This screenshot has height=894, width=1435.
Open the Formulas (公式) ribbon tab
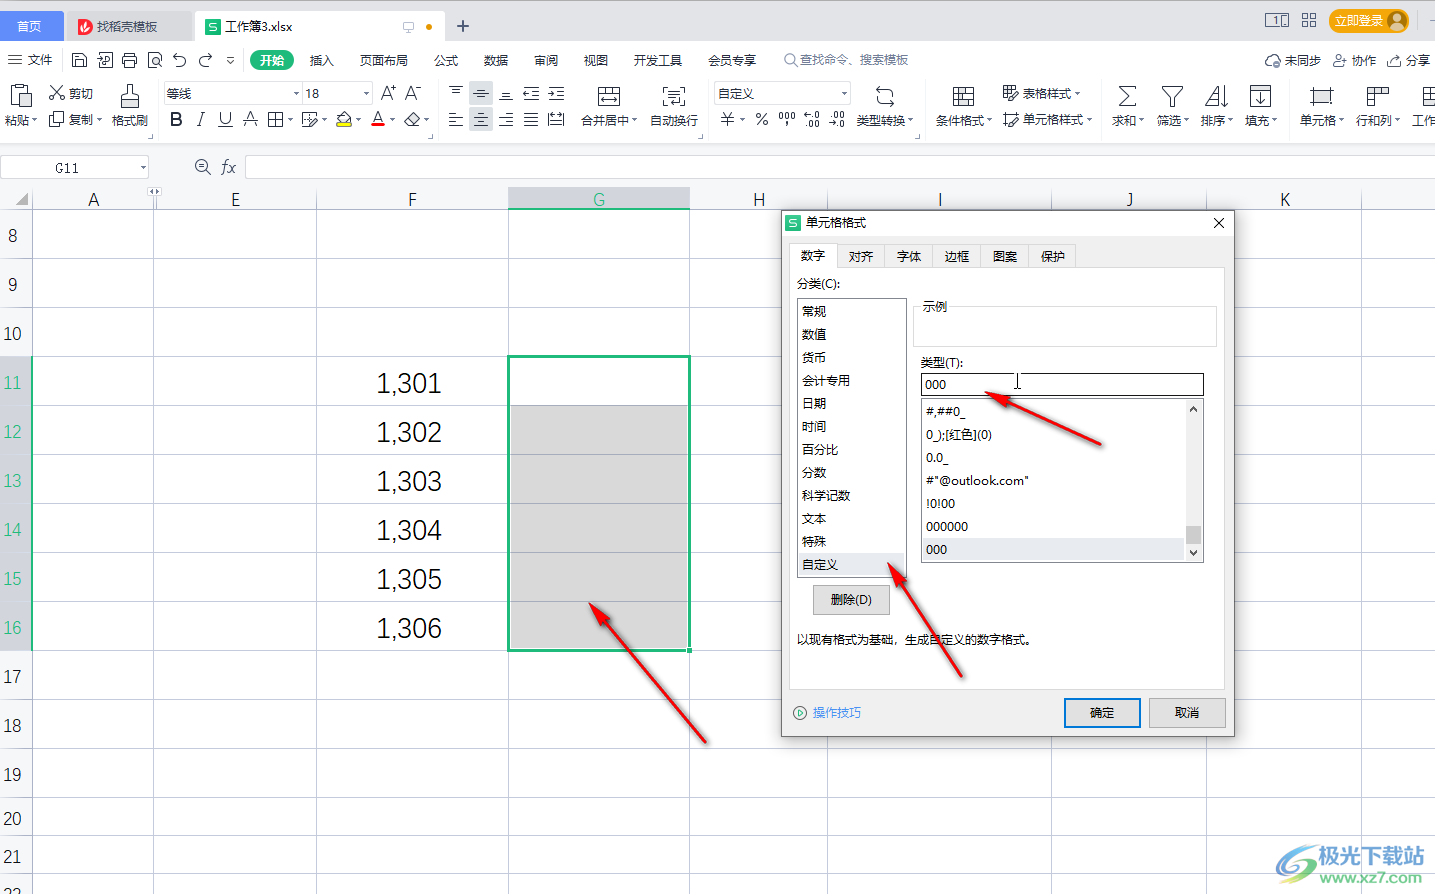tap(446, 60)
